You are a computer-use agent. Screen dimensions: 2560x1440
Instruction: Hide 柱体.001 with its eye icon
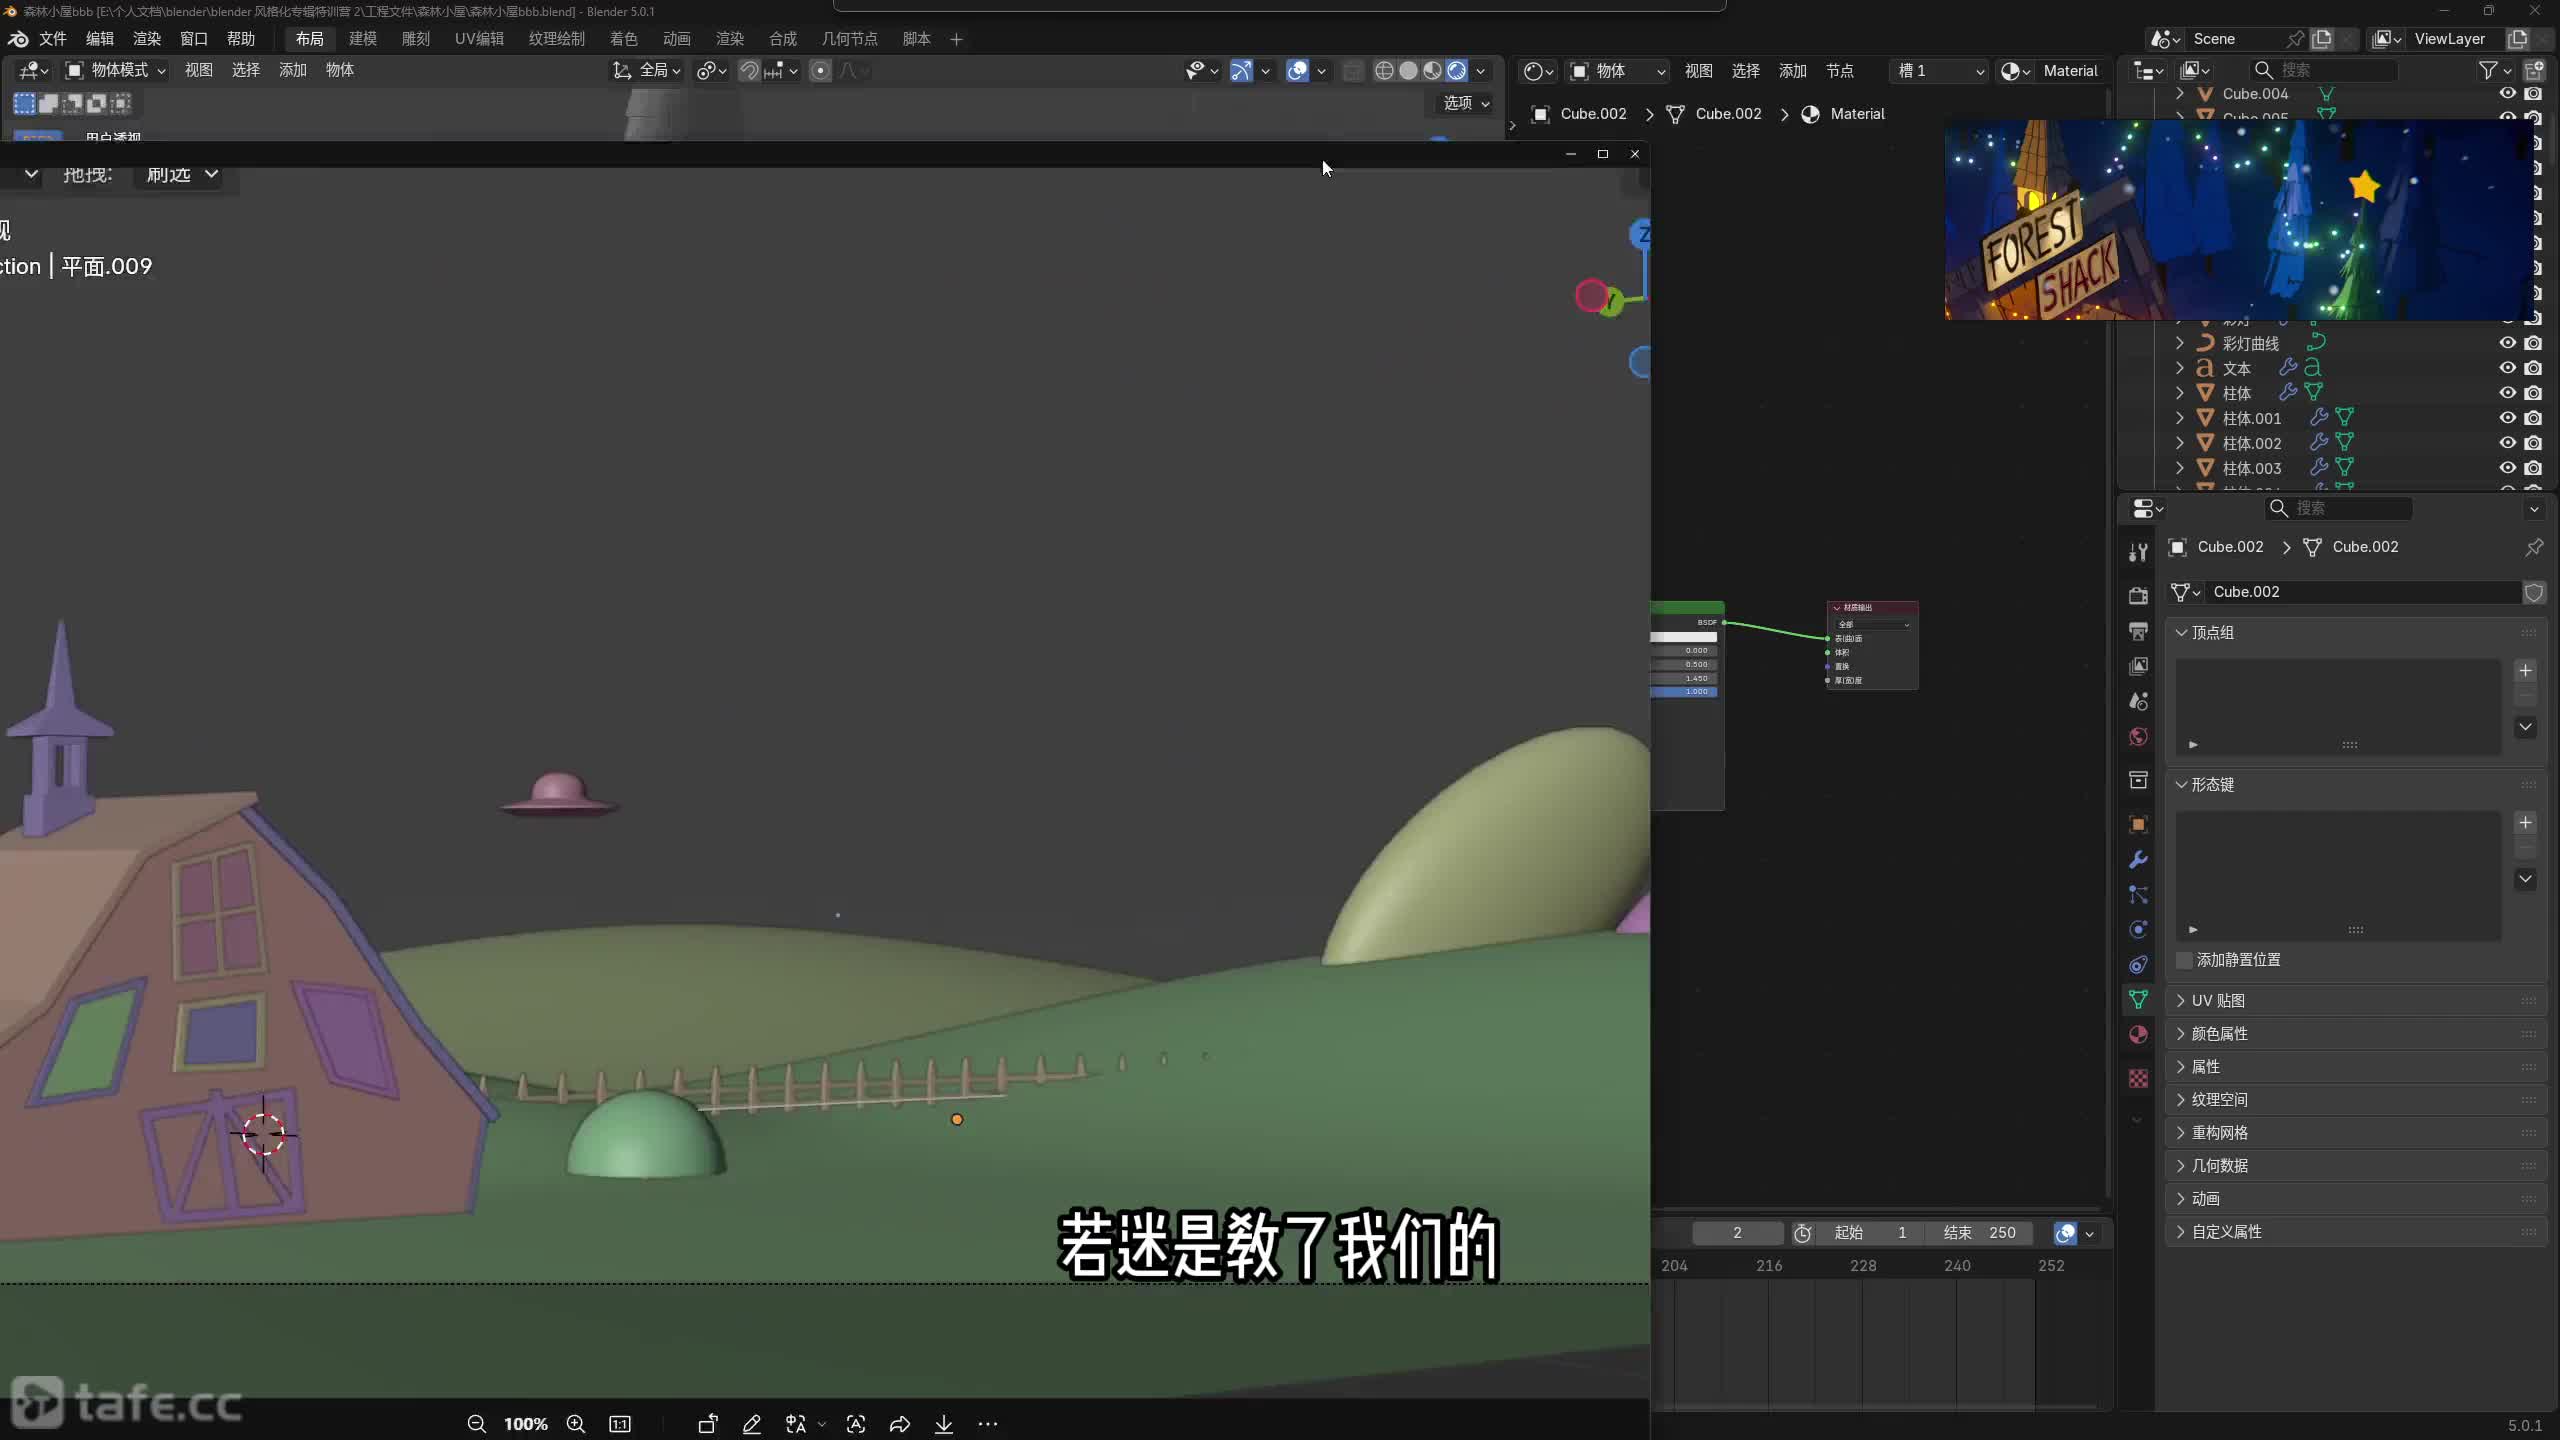[2507, 418]
